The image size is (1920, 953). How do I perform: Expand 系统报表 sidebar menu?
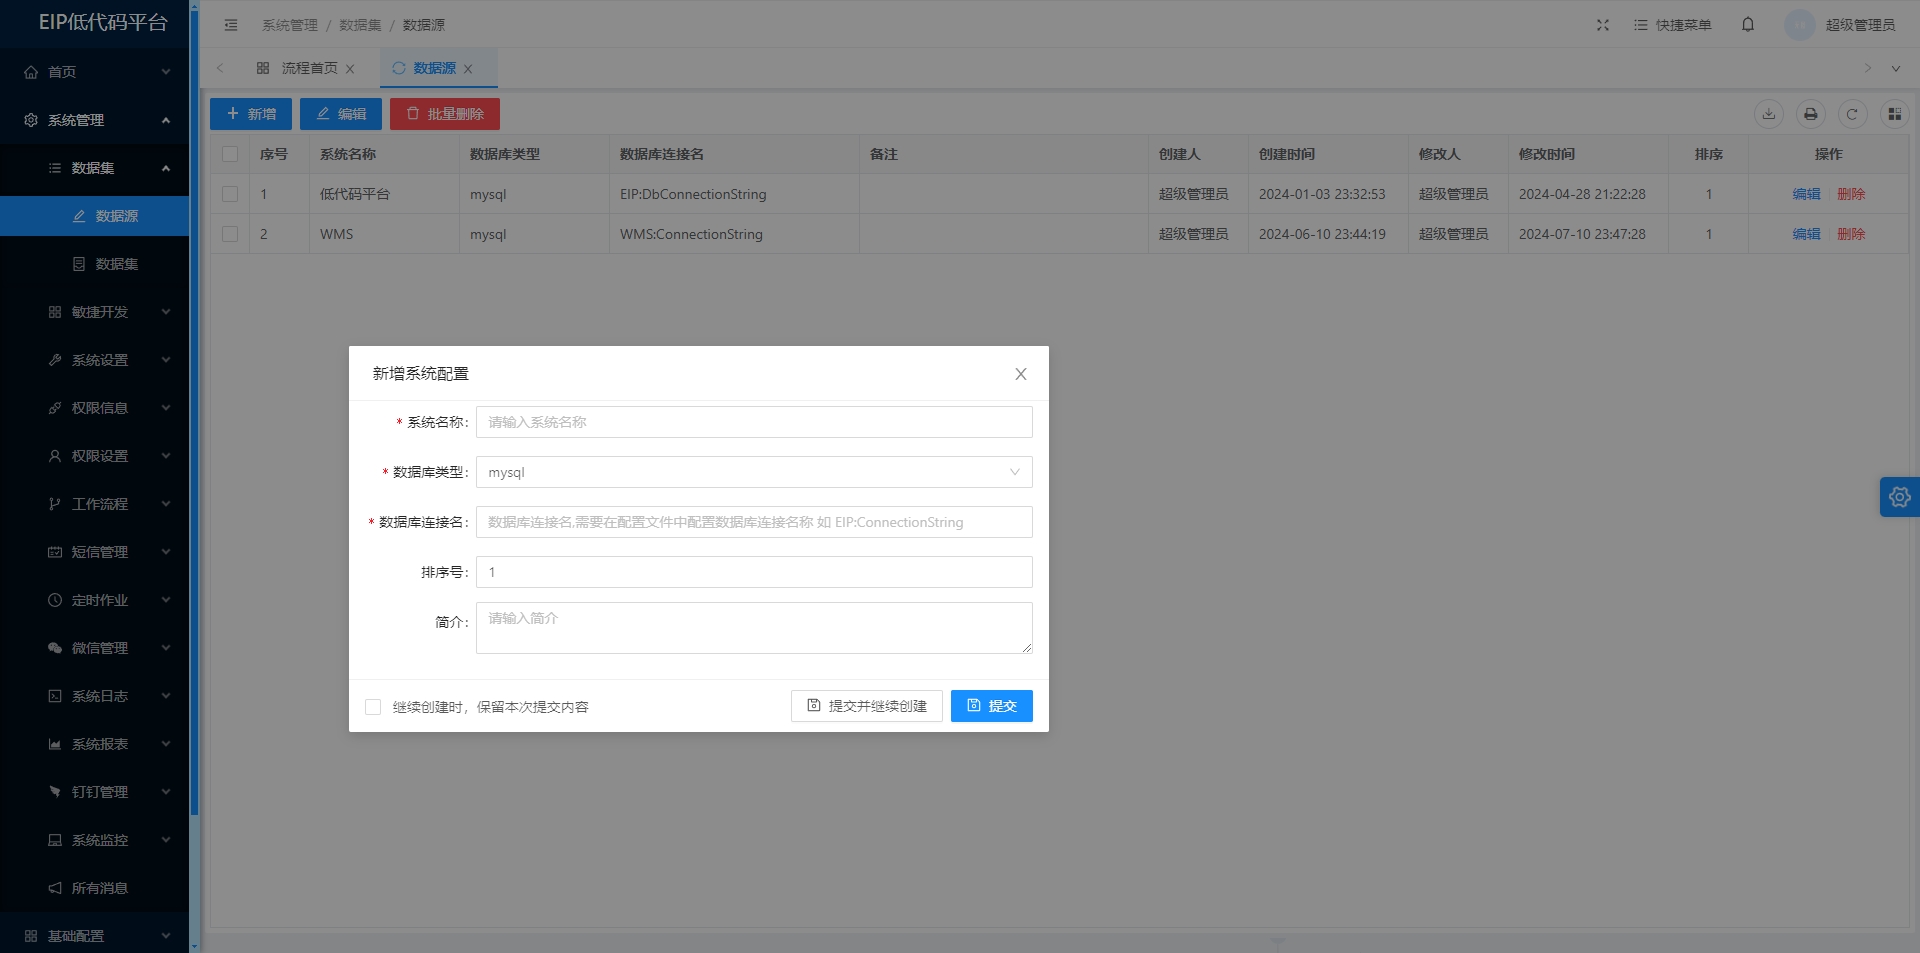click(x=95, y=744)
